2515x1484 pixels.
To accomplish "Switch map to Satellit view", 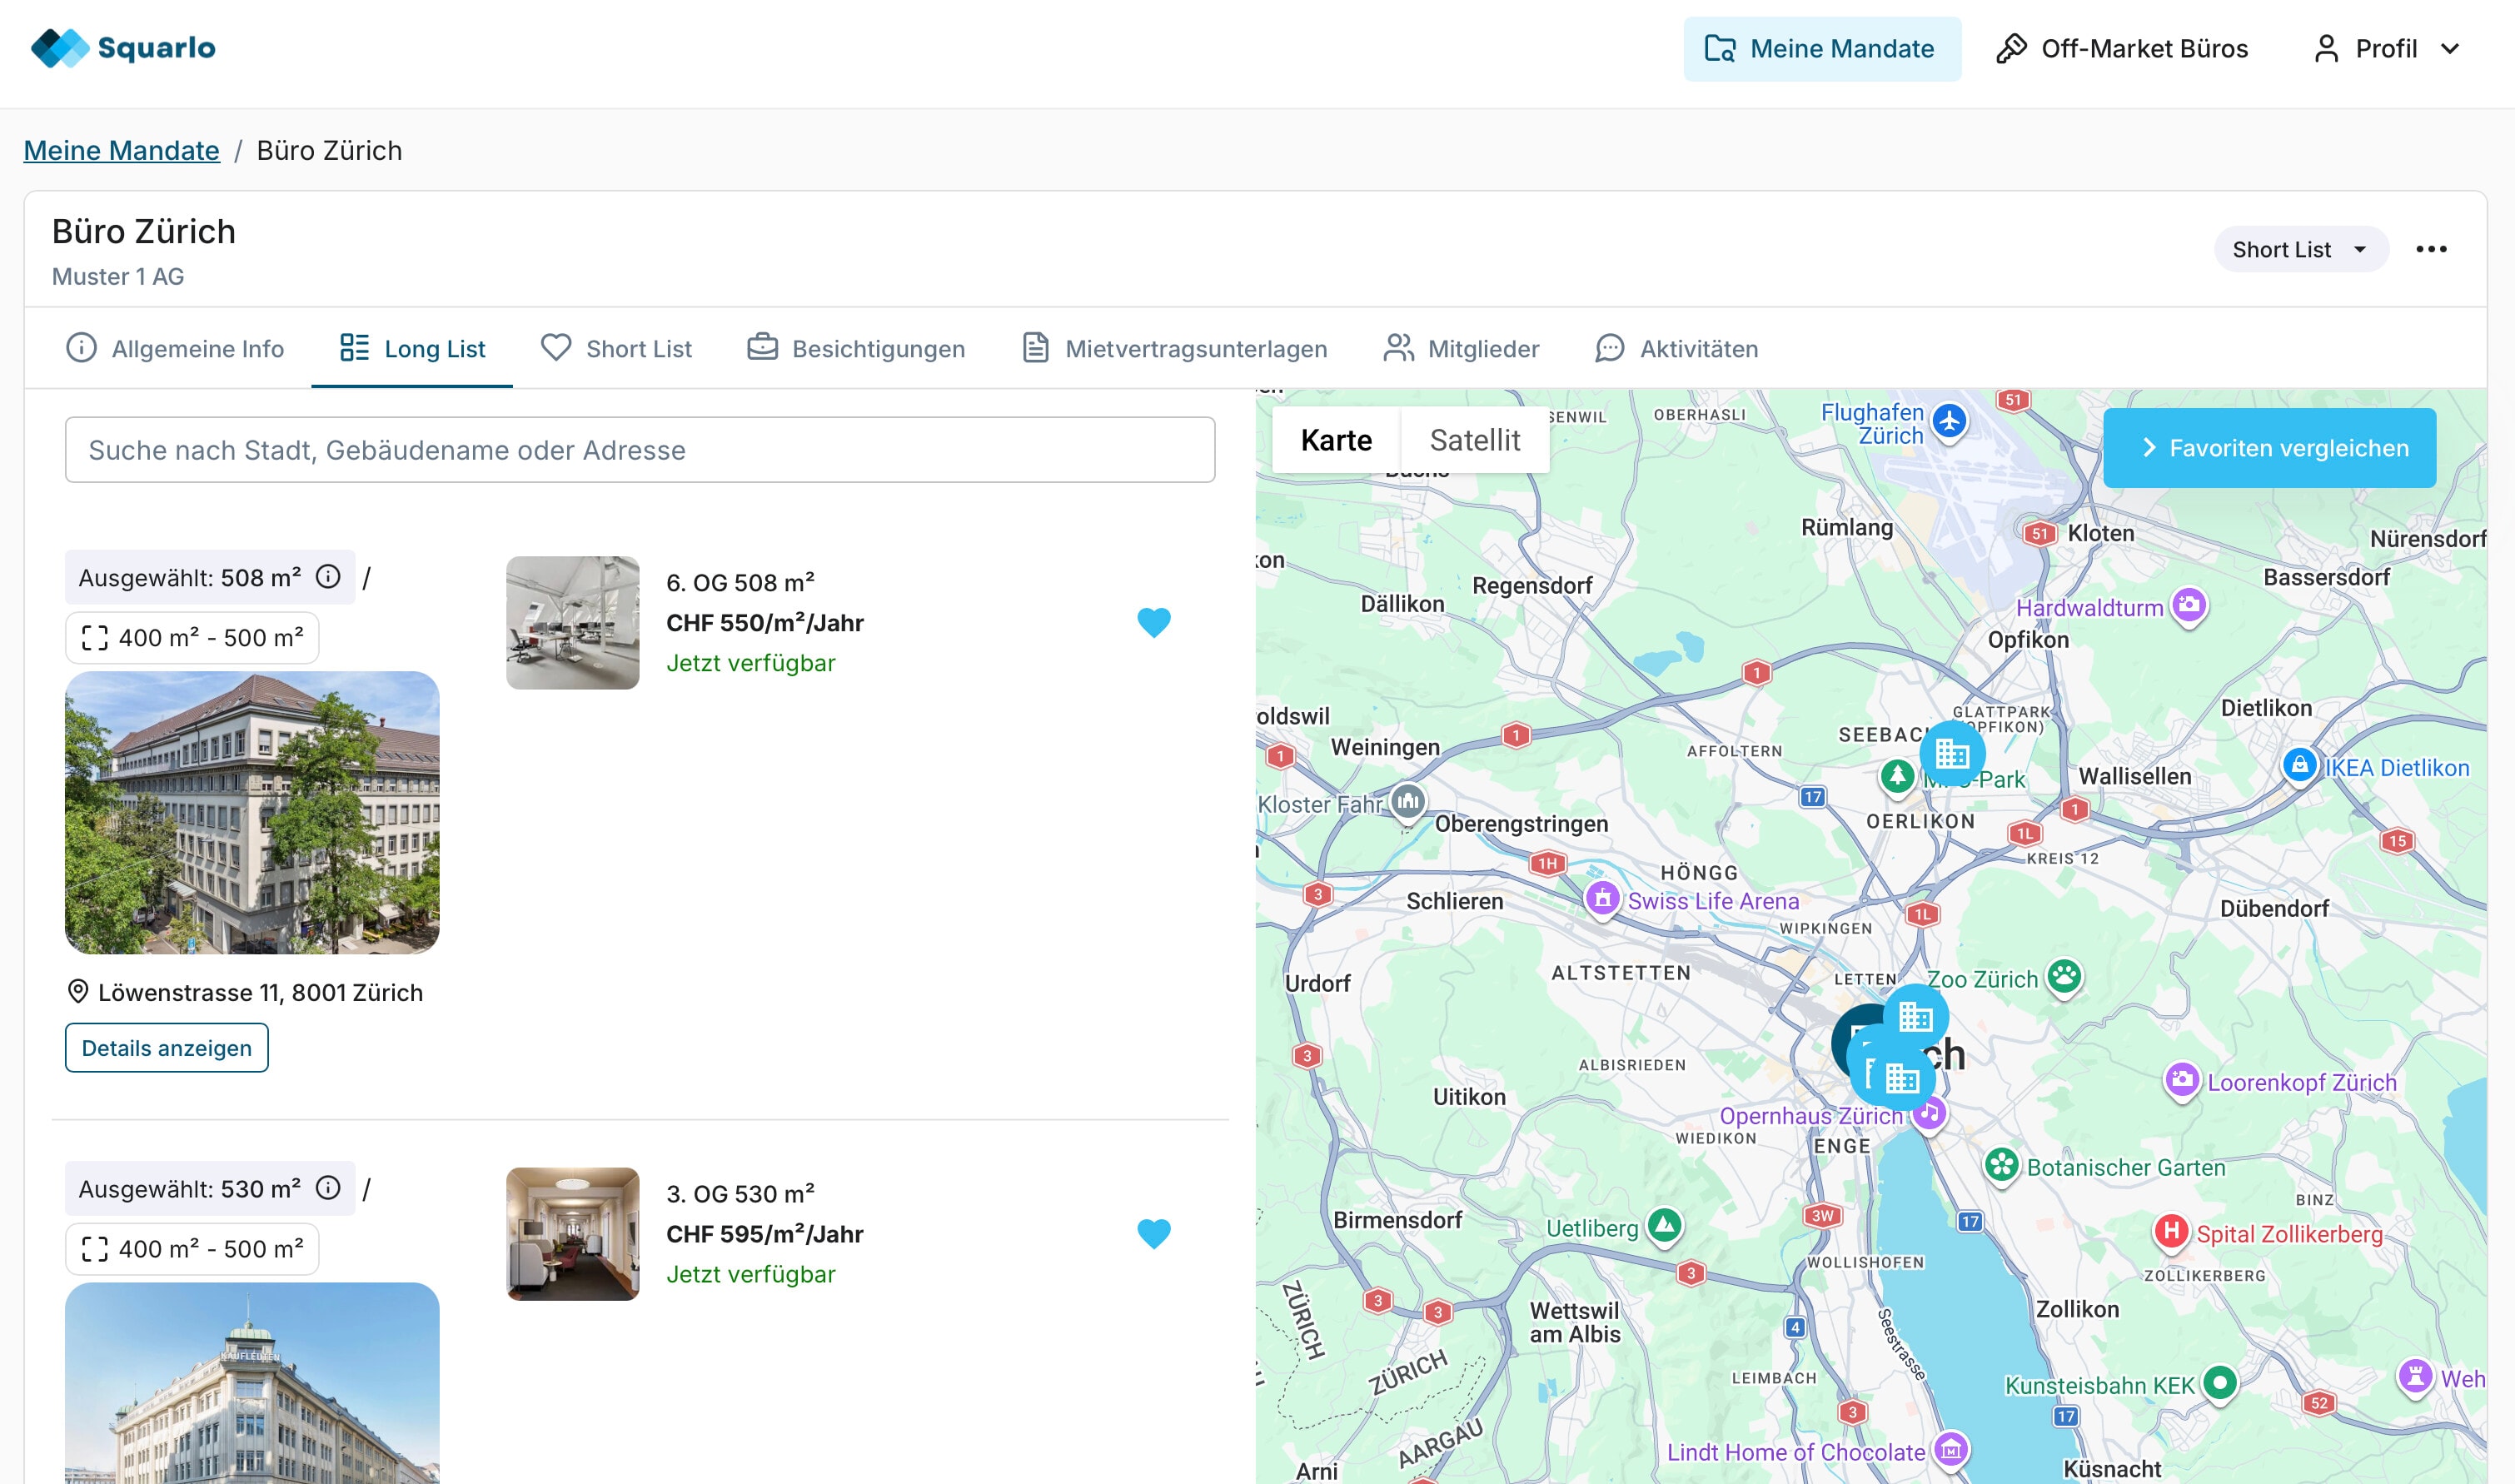I will [x=1474, y=440].
